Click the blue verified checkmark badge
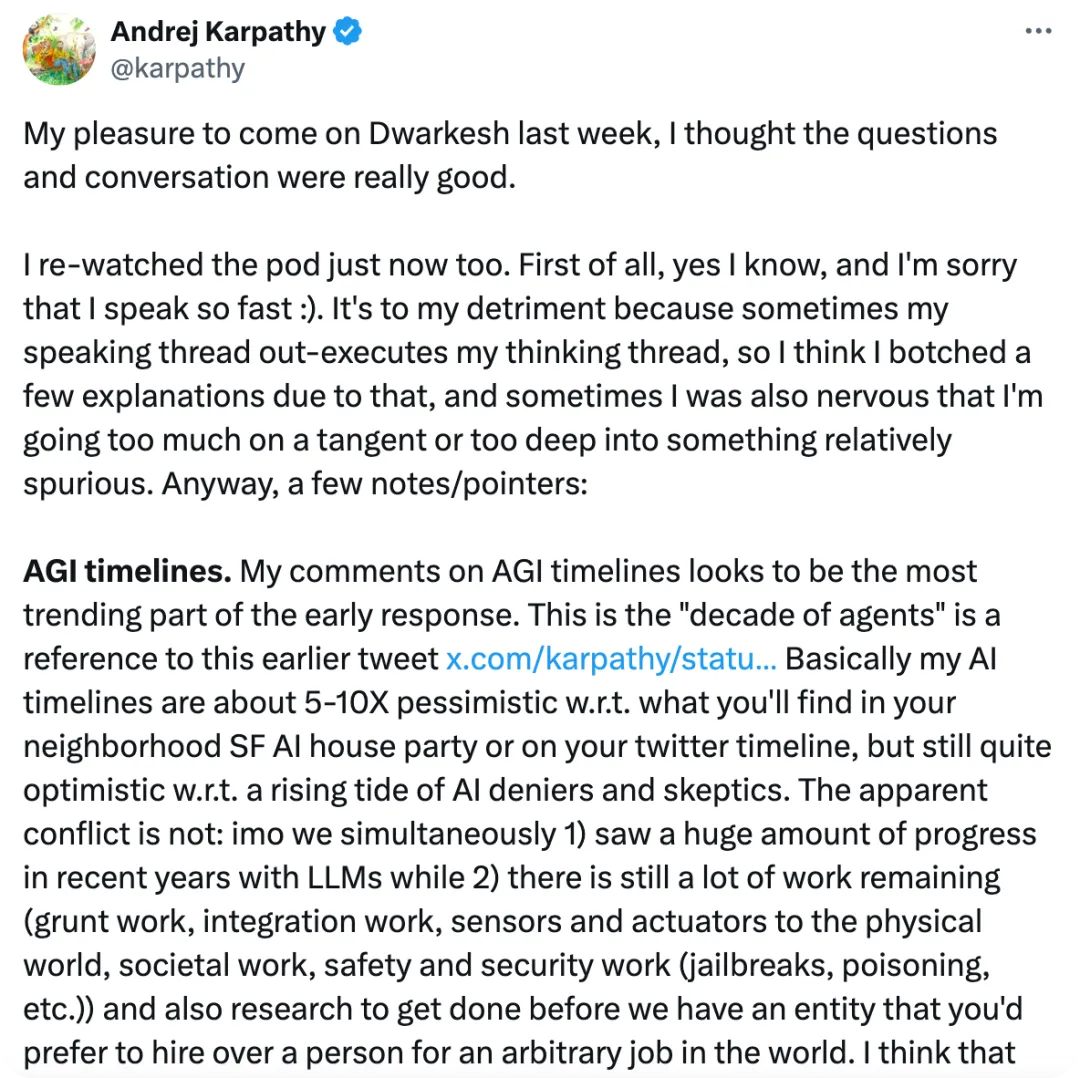The image size is (1080, 1078). coord(348,32)
